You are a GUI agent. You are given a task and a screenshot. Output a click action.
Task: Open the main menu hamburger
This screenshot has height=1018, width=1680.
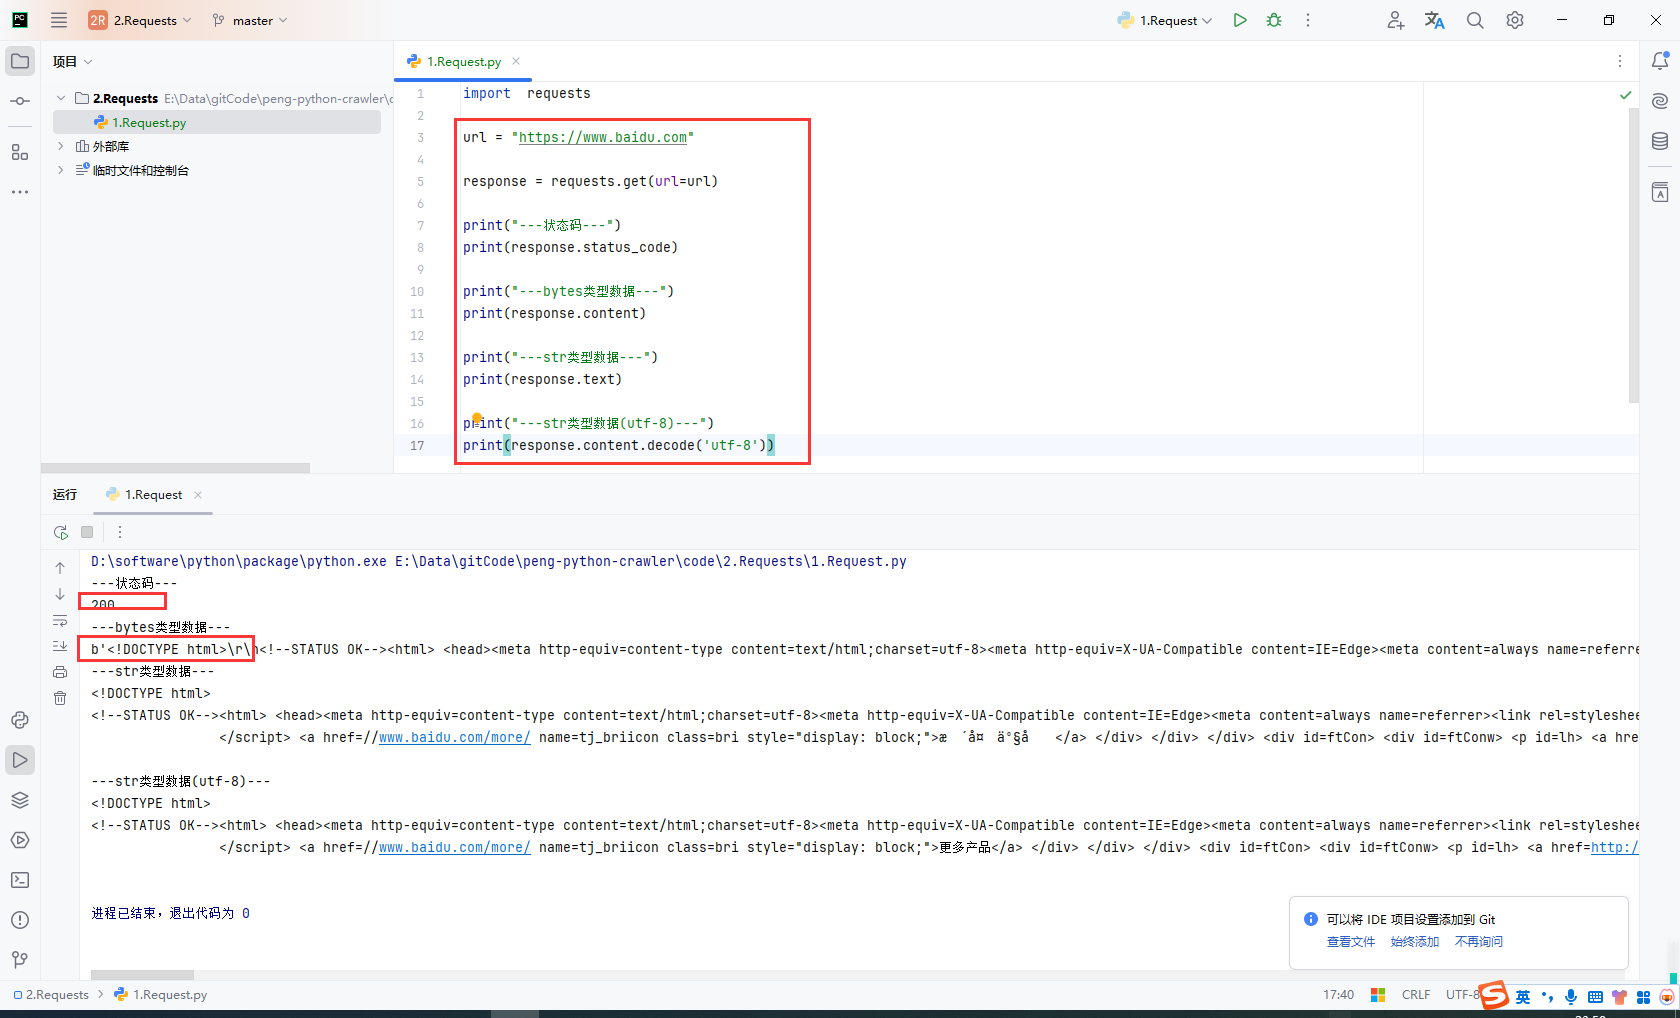tap(59, 20)
